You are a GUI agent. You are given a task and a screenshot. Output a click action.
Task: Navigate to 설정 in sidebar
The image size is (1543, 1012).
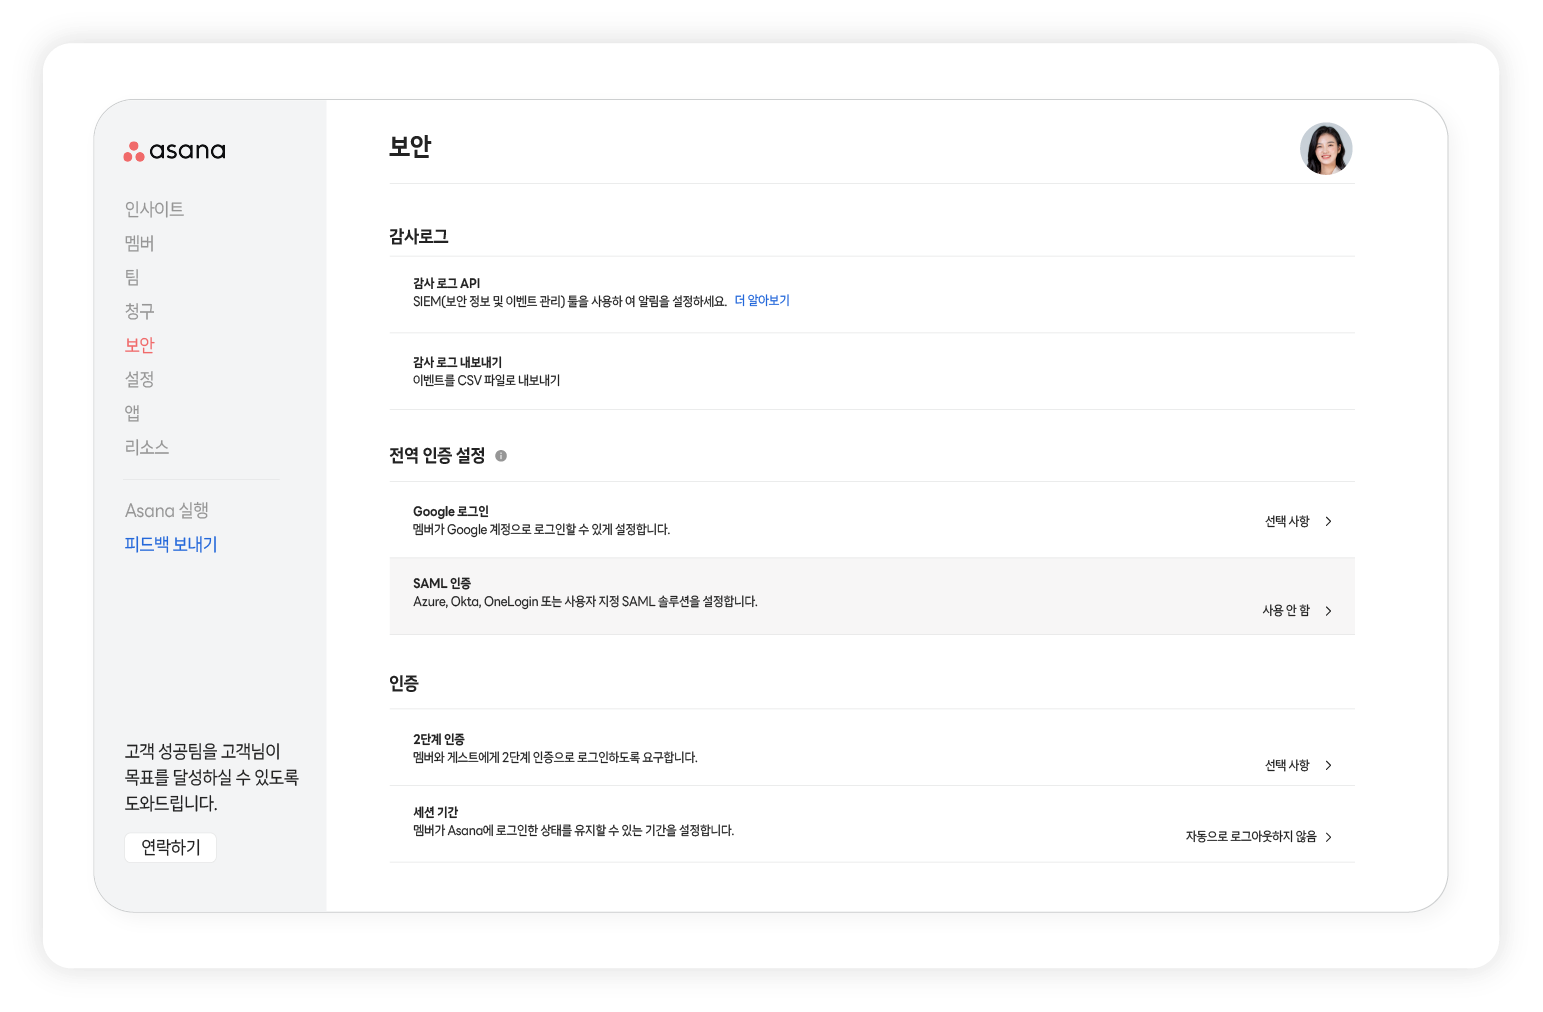(139, 379)
